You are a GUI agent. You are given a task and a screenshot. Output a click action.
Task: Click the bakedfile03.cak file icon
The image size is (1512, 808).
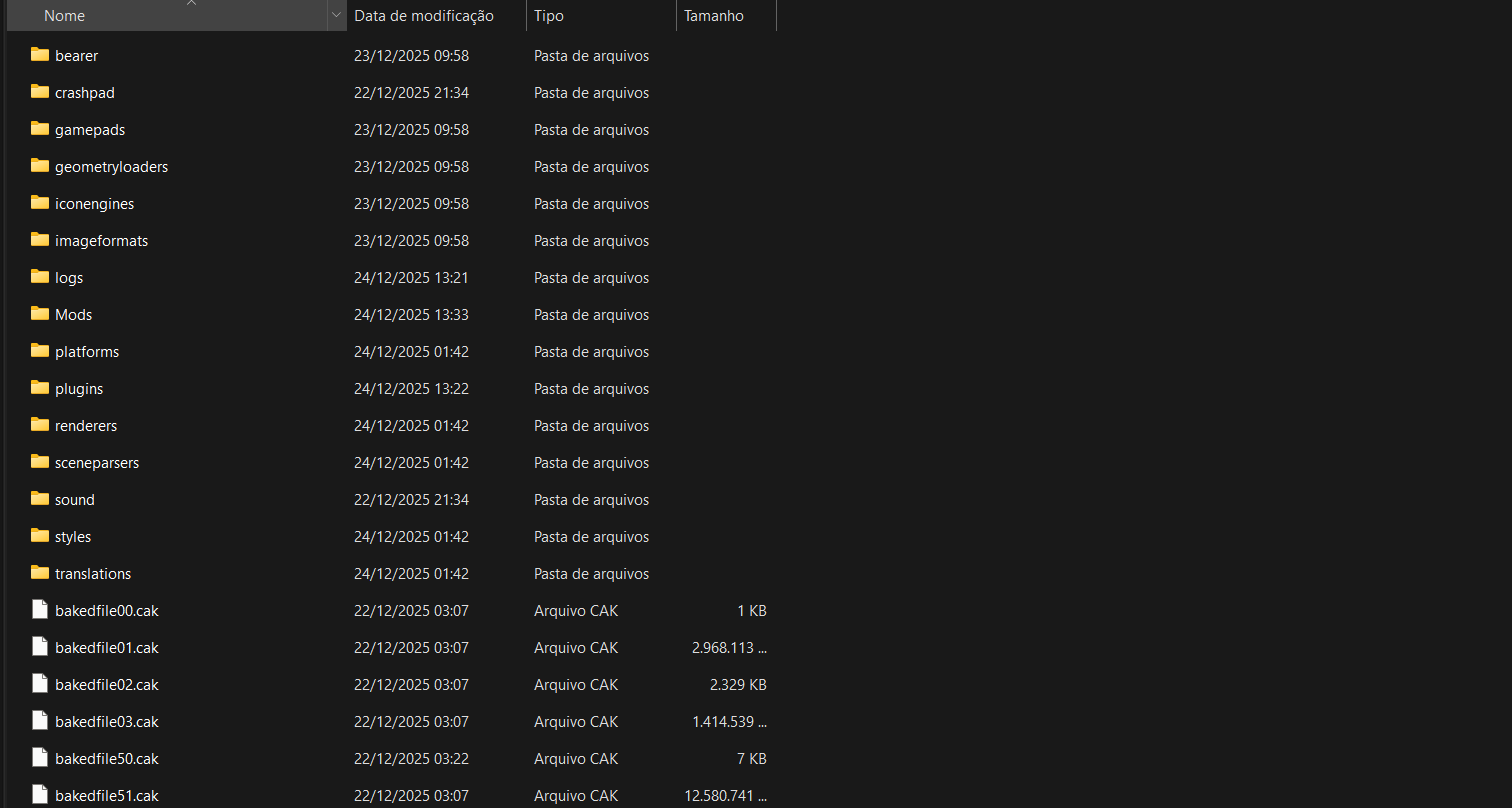(x=40, y=721)
